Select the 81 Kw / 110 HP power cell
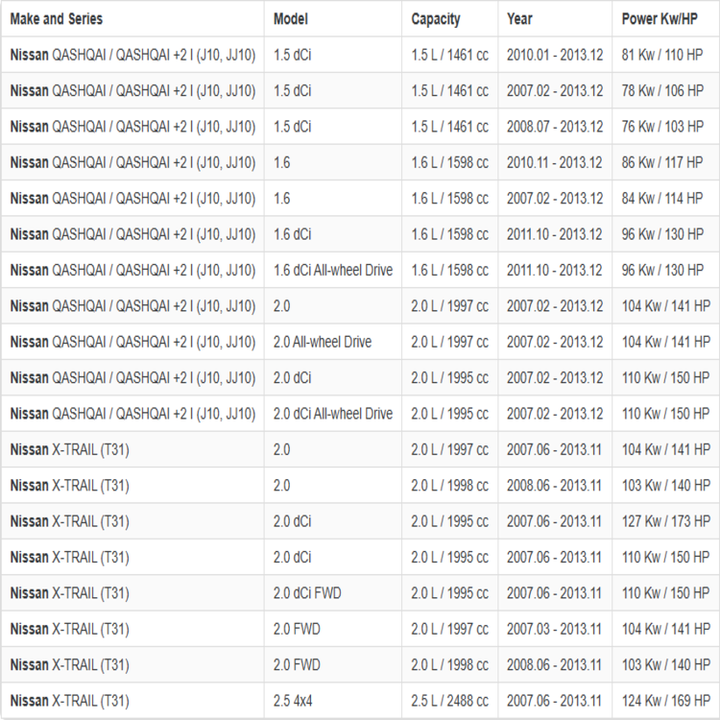This screenshot has width=720, height=720. [x=663, y=55]
